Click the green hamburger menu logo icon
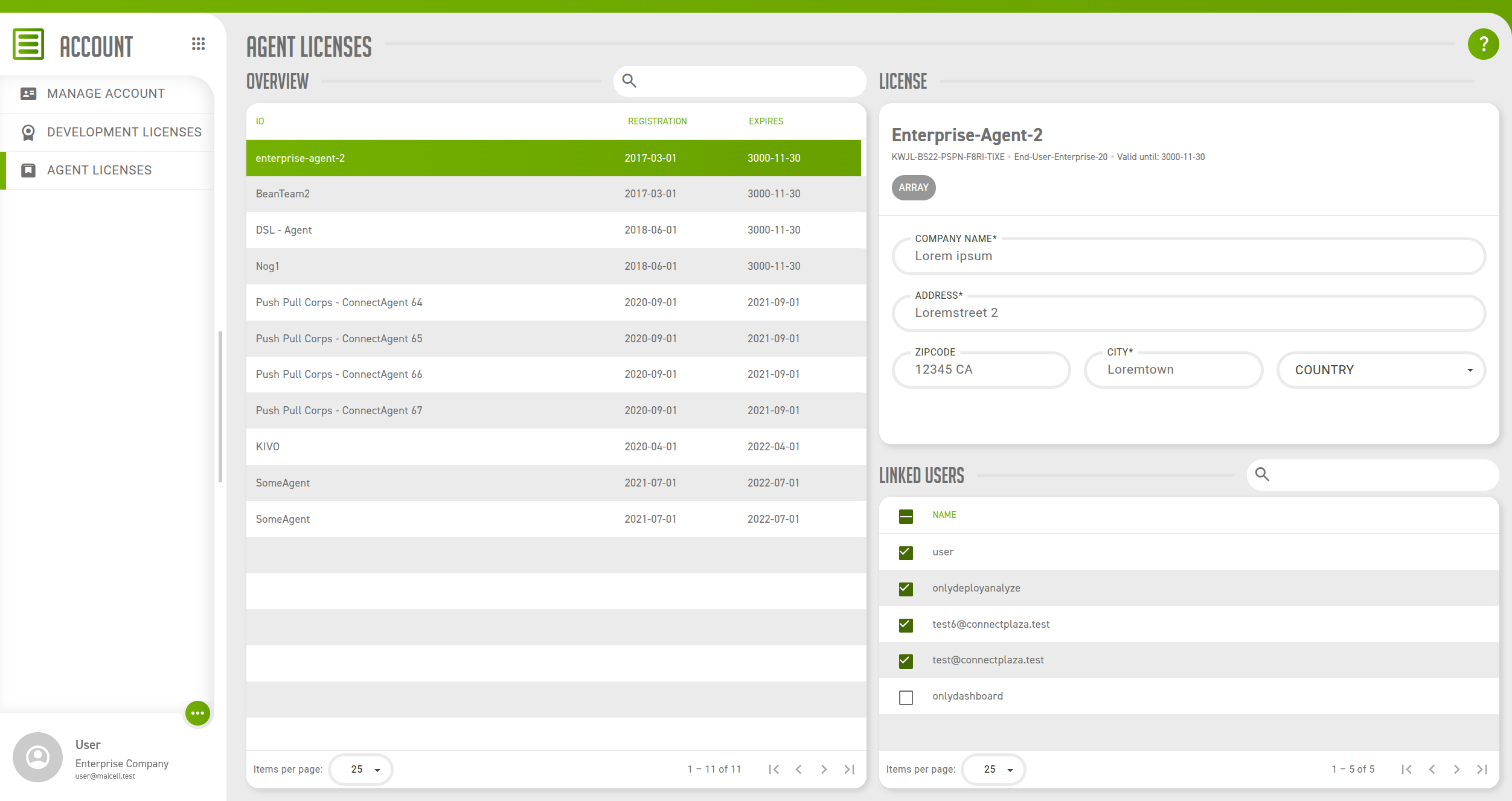Viewport: 1512px width, 801px height. (28, 44)
